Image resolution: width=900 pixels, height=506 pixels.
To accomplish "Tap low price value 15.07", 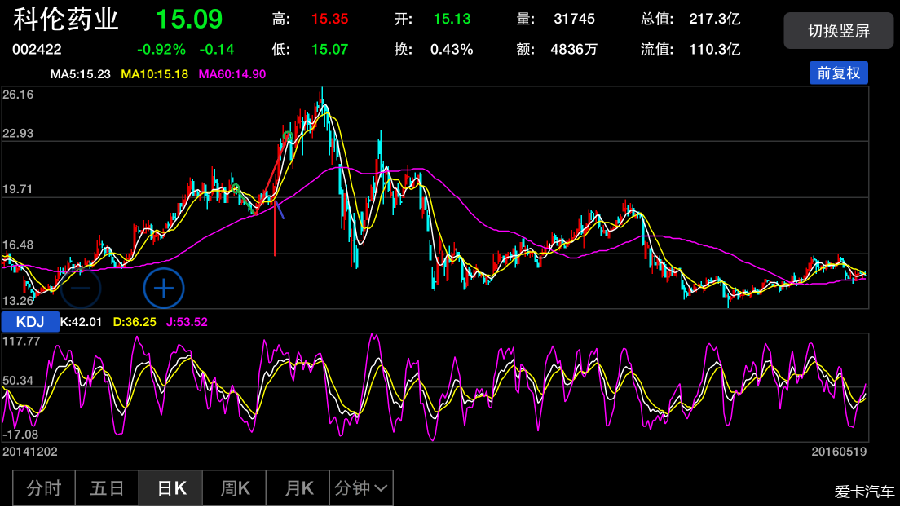I will click(329, 50).
